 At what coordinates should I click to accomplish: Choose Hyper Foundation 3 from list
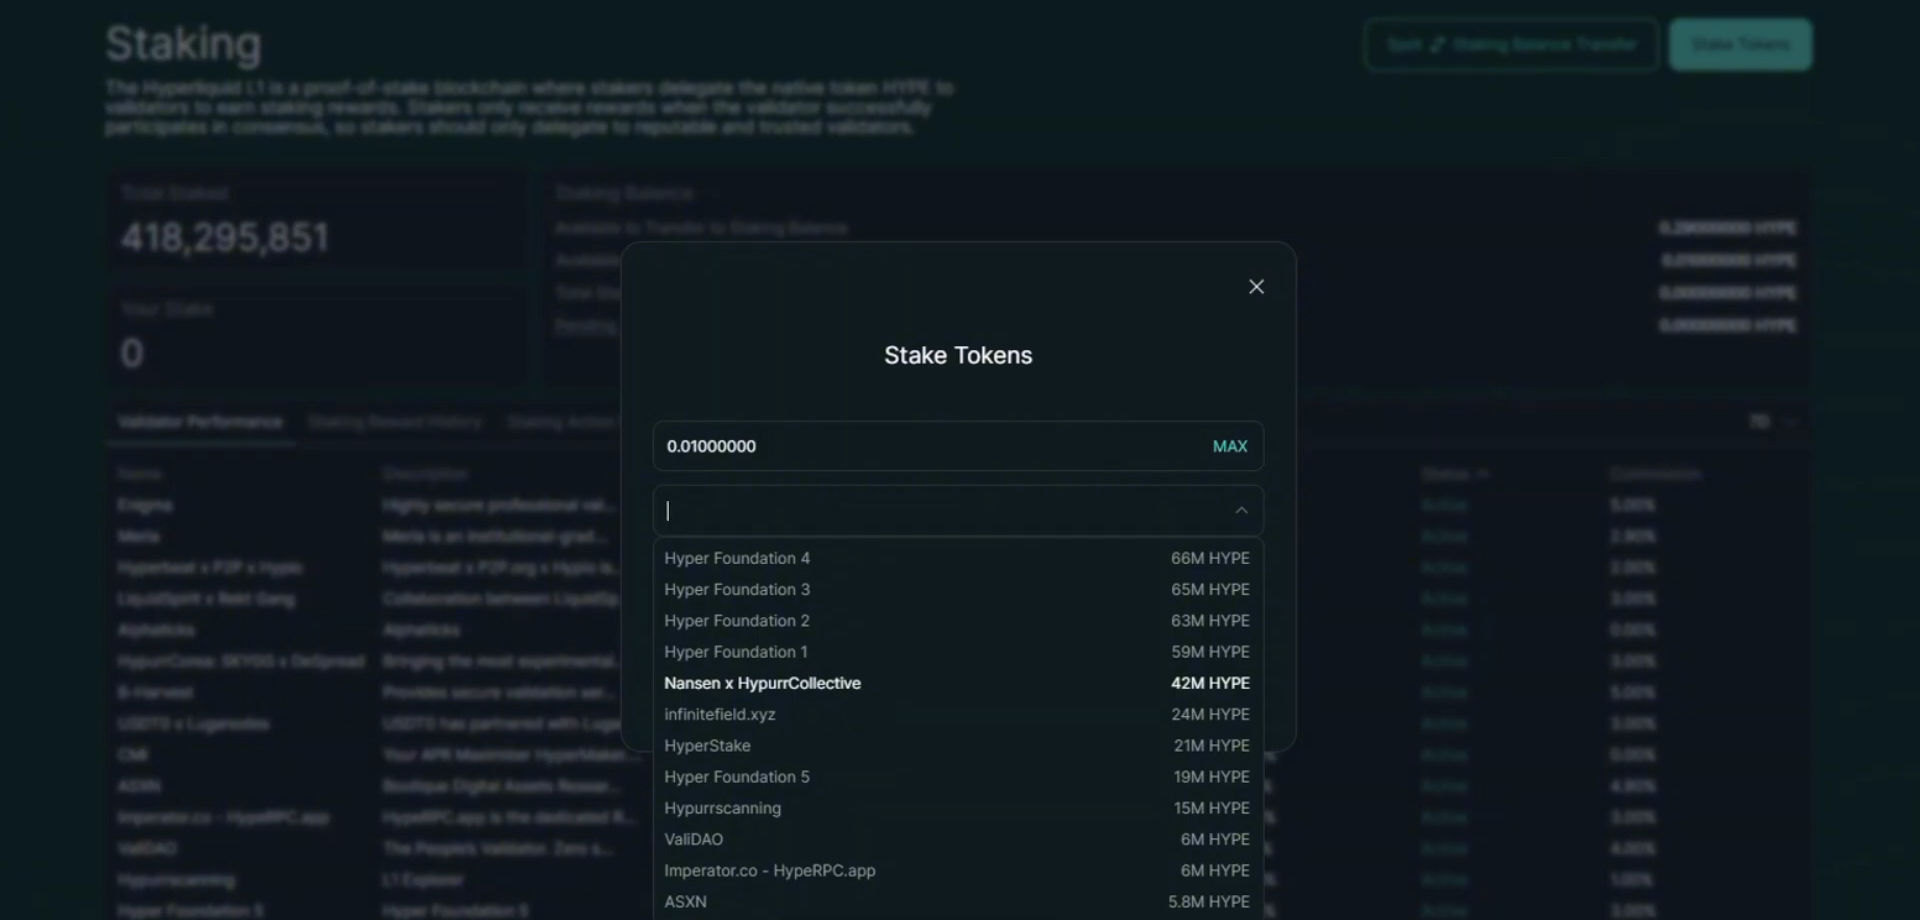pos(737,589)
